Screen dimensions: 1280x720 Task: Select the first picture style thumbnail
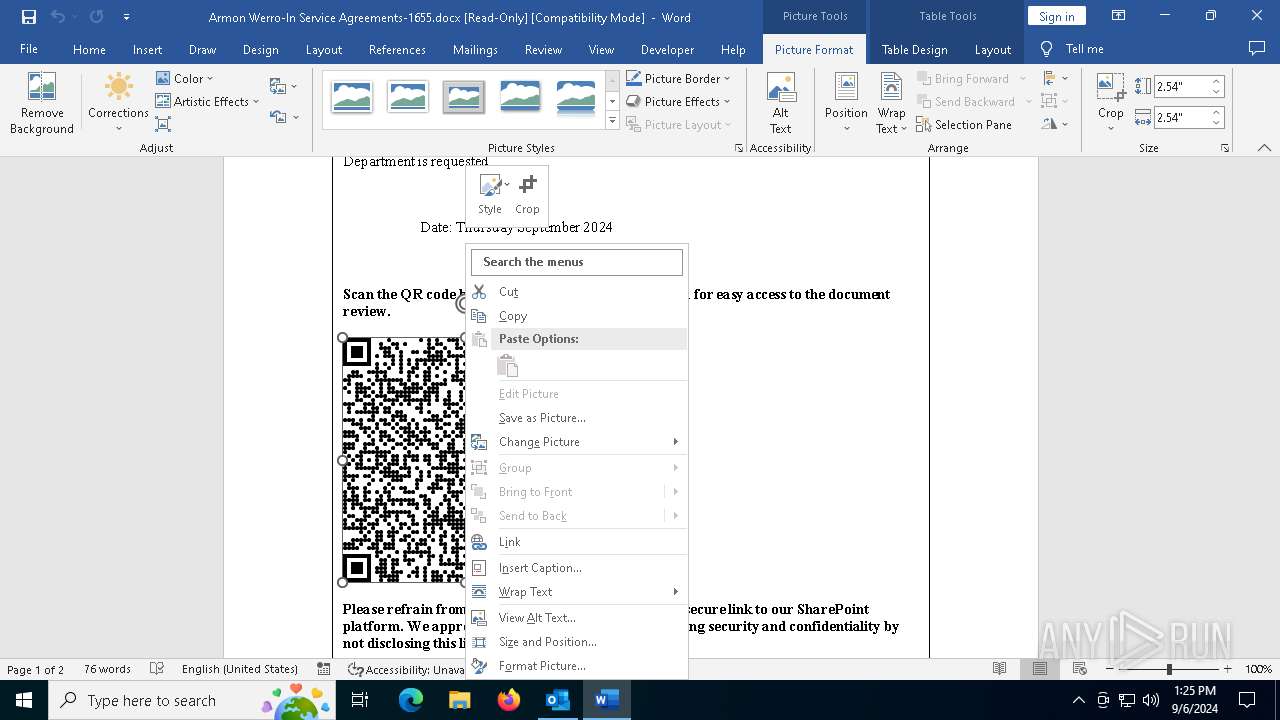[352, 97]
